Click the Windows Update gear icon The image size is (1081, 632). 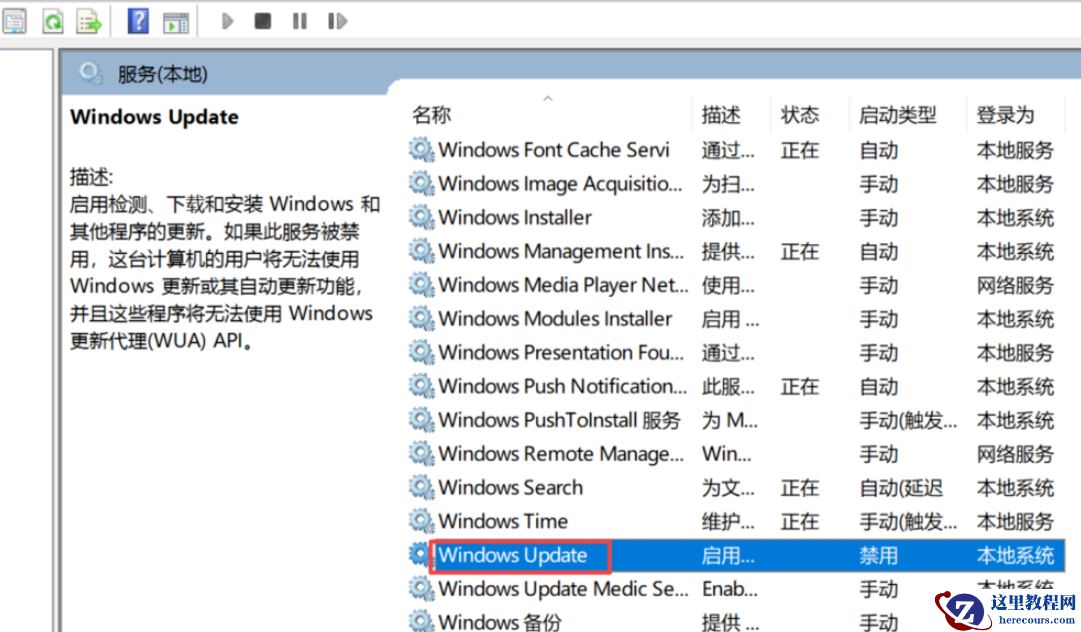(419, 555)
